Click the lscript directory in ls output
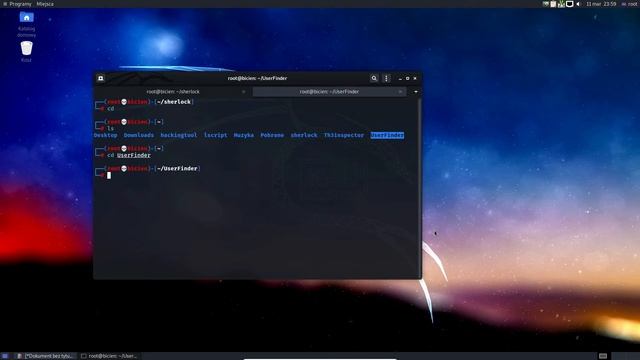 [216, 135]
